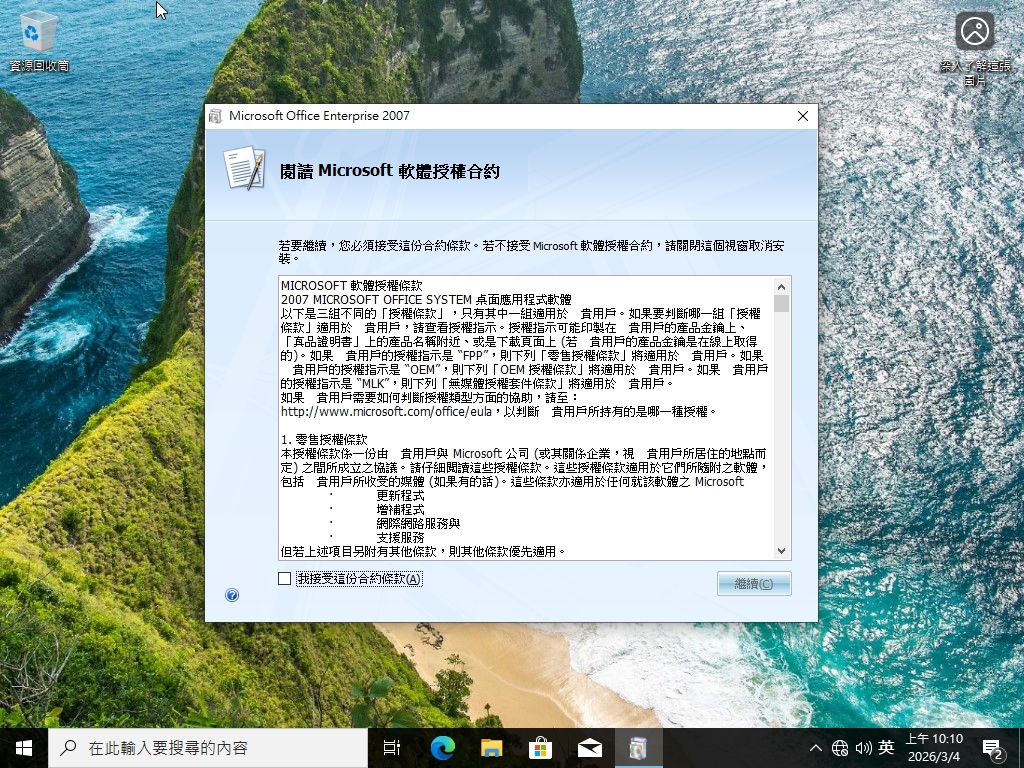The height and width of the screenshot is (768, 1024).
Task: Open network status tray icon
Action: pos(840,748)
